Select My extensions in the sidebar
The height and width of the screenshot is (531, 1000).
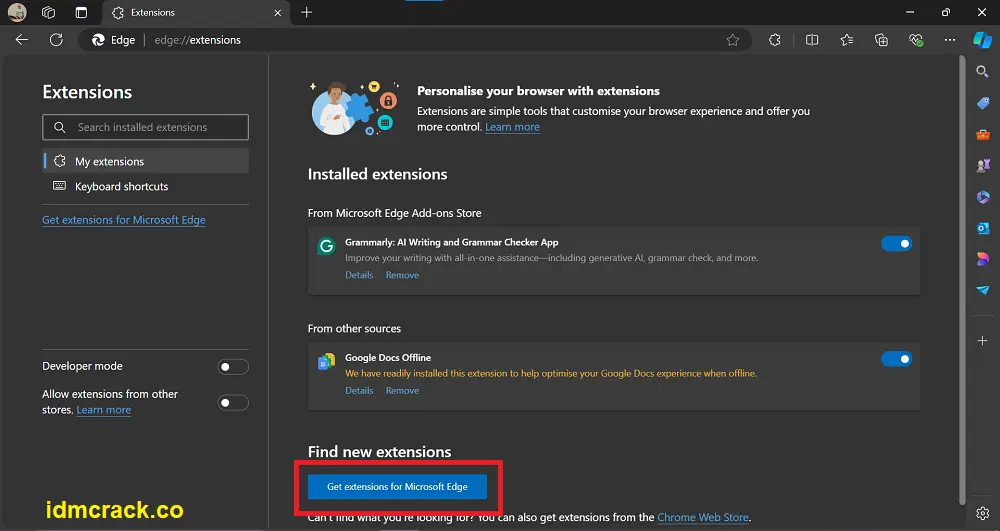145,161
